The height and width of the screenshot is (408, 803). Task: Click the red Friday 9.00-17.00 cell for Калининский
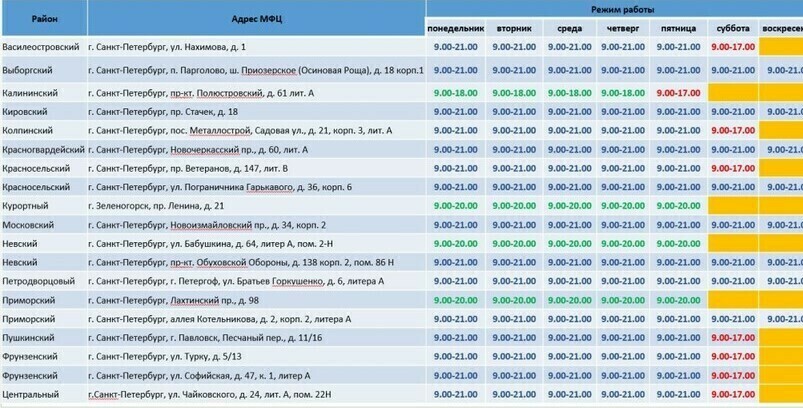678,92
